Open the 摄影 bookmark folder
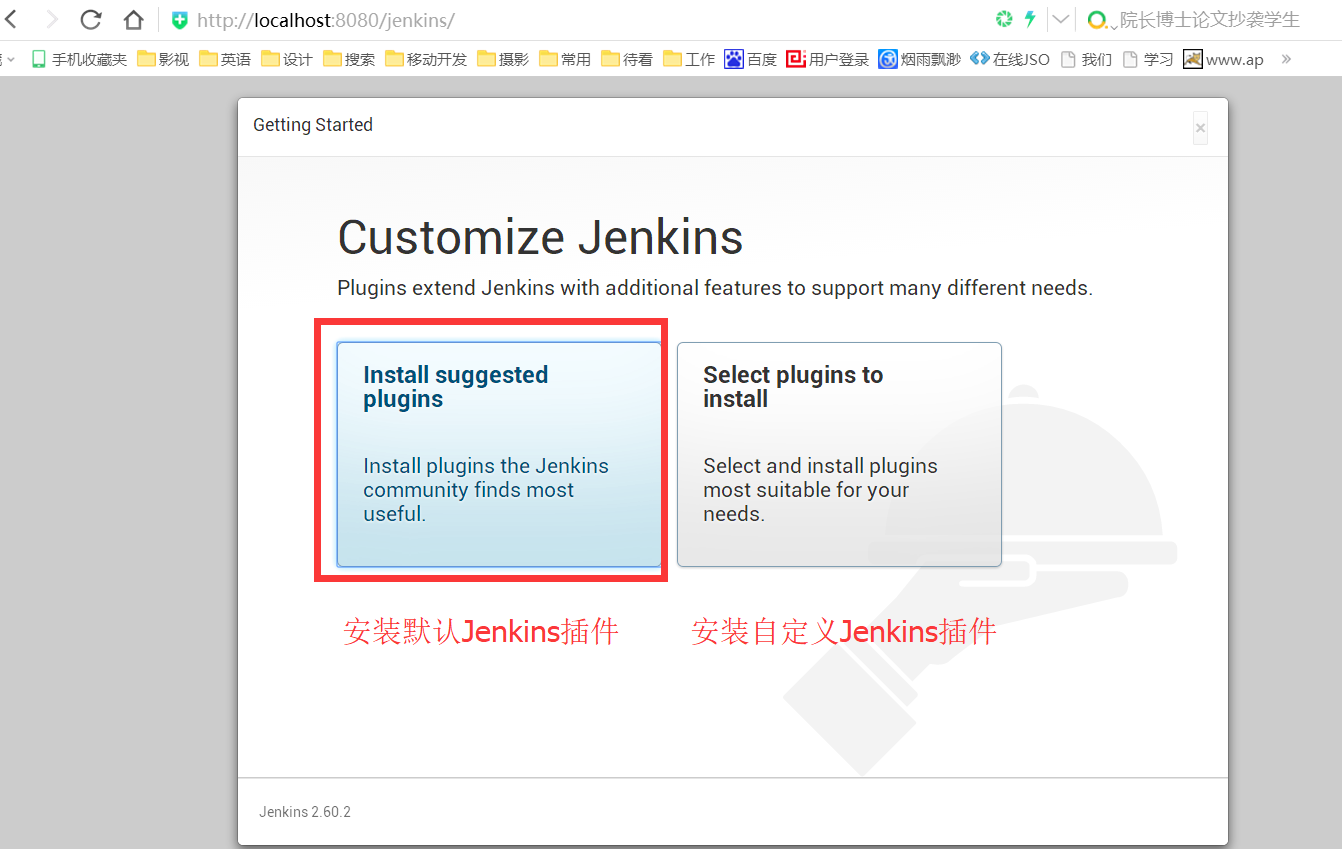Screen dimensions: 1342x849 click(x=503, y=59)
